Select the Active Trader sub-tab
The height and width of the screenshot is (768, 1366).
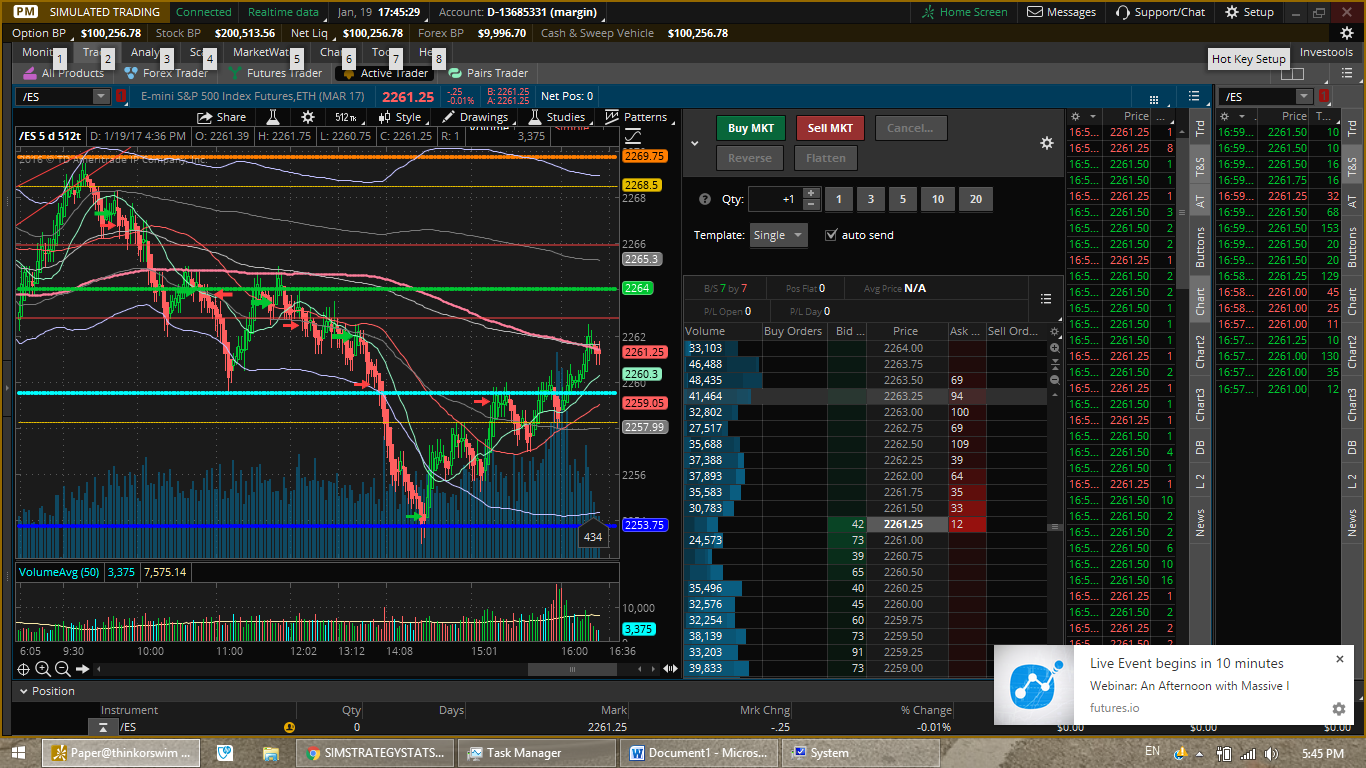[x=385, y=73]
